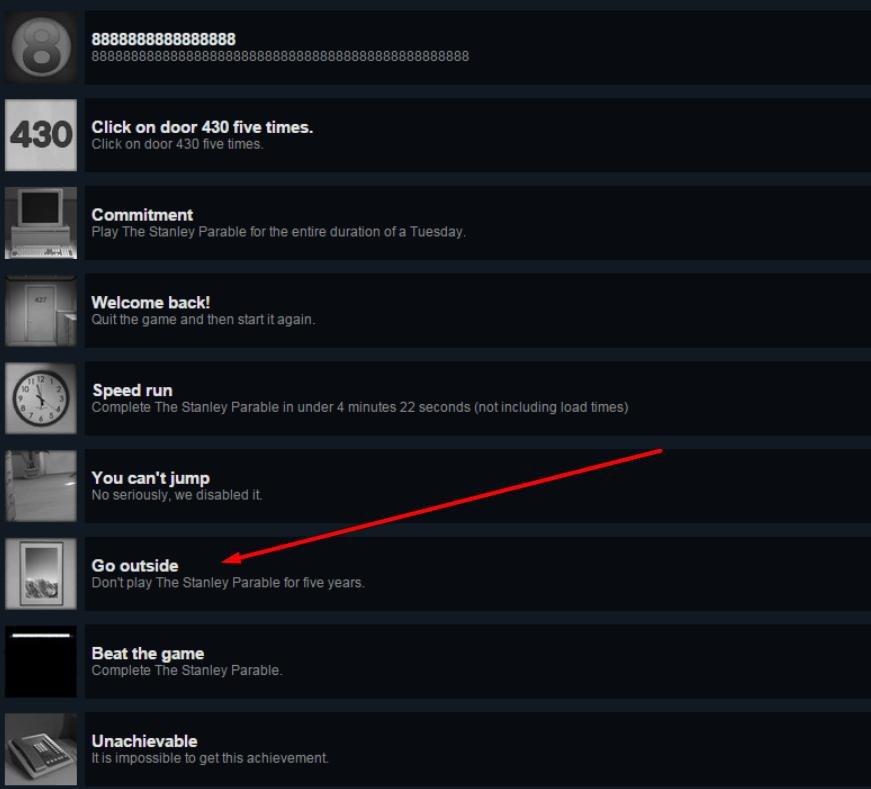The image size is (871, 789).
Task: Click the number 8 achievement icon
Action: 41,47
